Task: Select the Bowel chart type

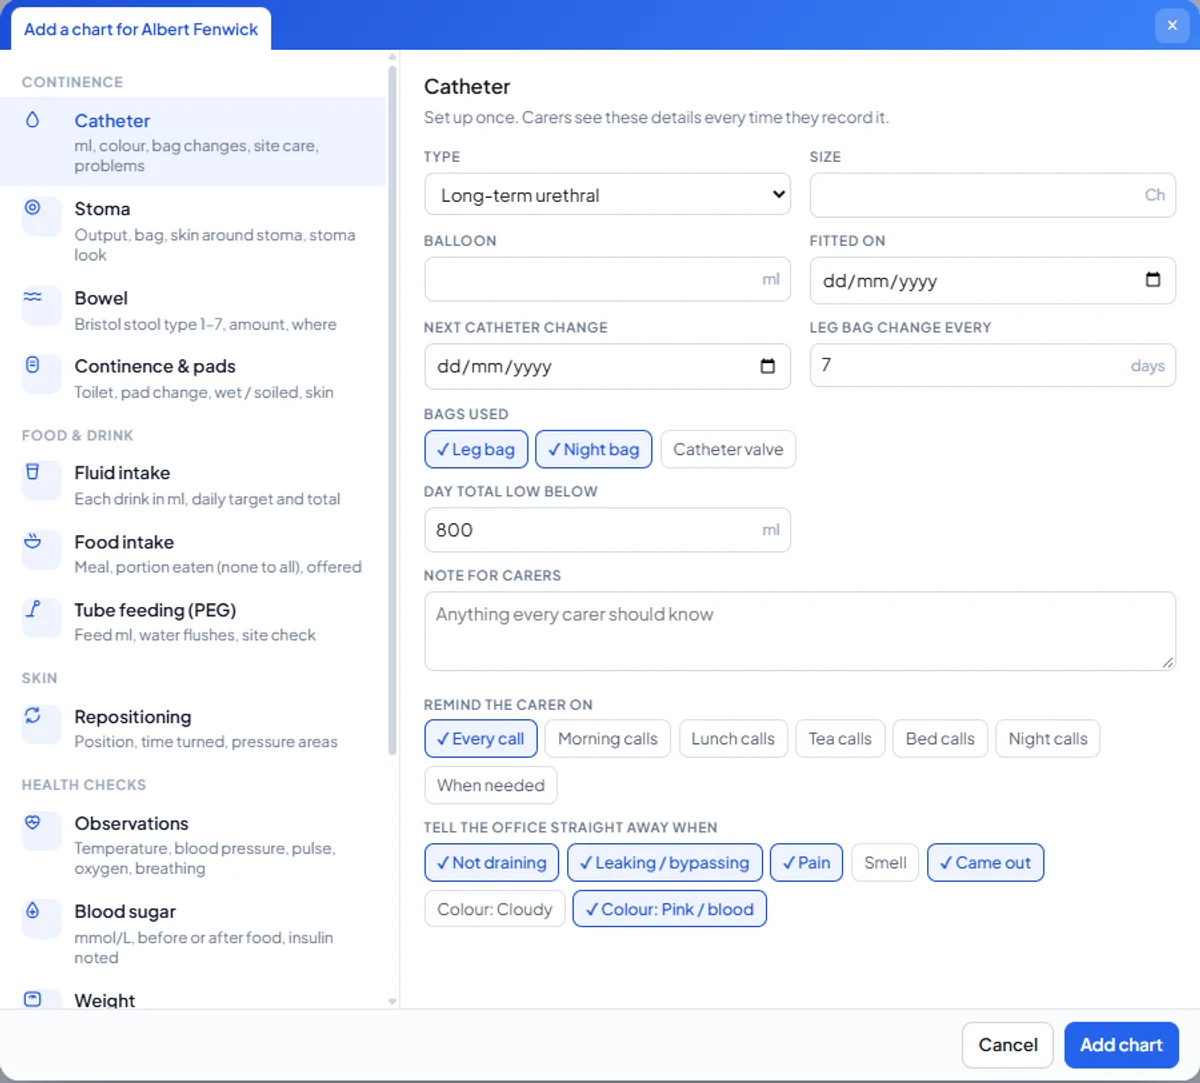Action: point(193,310)
